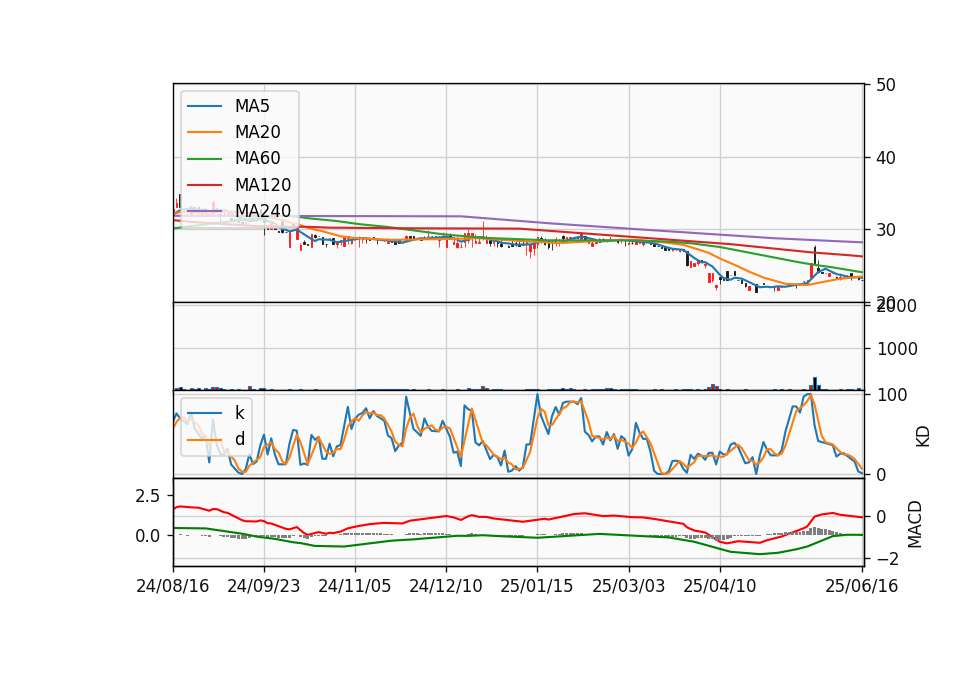This screenshot has width=960, height=690.
Task: Click the 25/03/03 date label
Action: tap(628, 586)
